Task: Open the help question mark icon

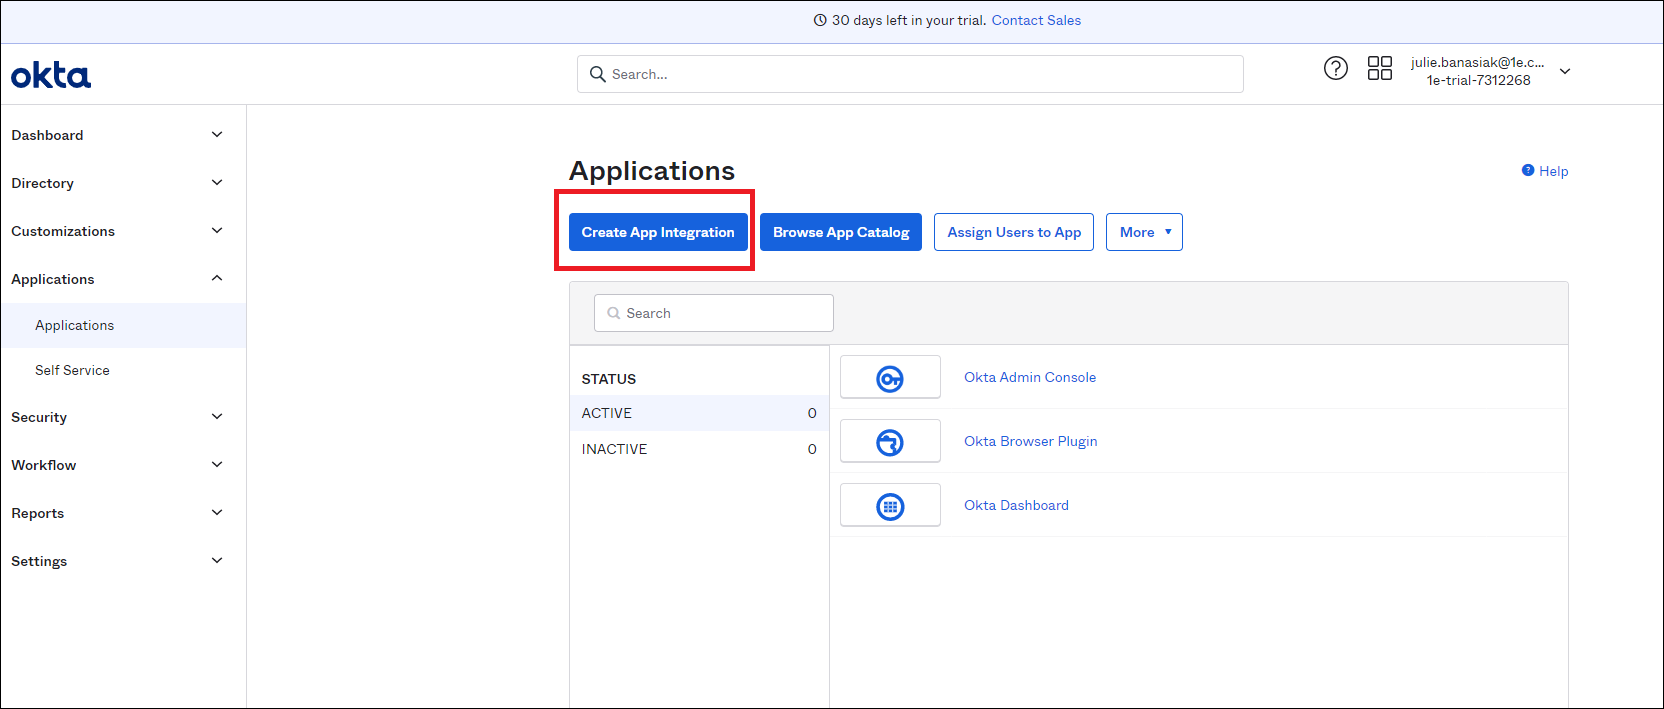Action: (1335, 68)
